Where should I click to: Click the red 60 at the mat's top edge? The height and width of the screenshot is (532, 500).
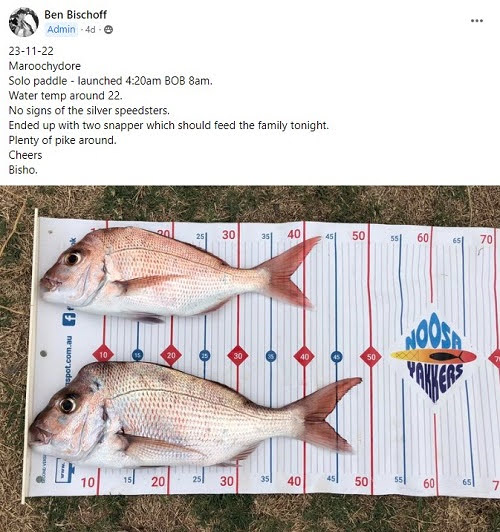pyautogui.click(x=423, y=238)
